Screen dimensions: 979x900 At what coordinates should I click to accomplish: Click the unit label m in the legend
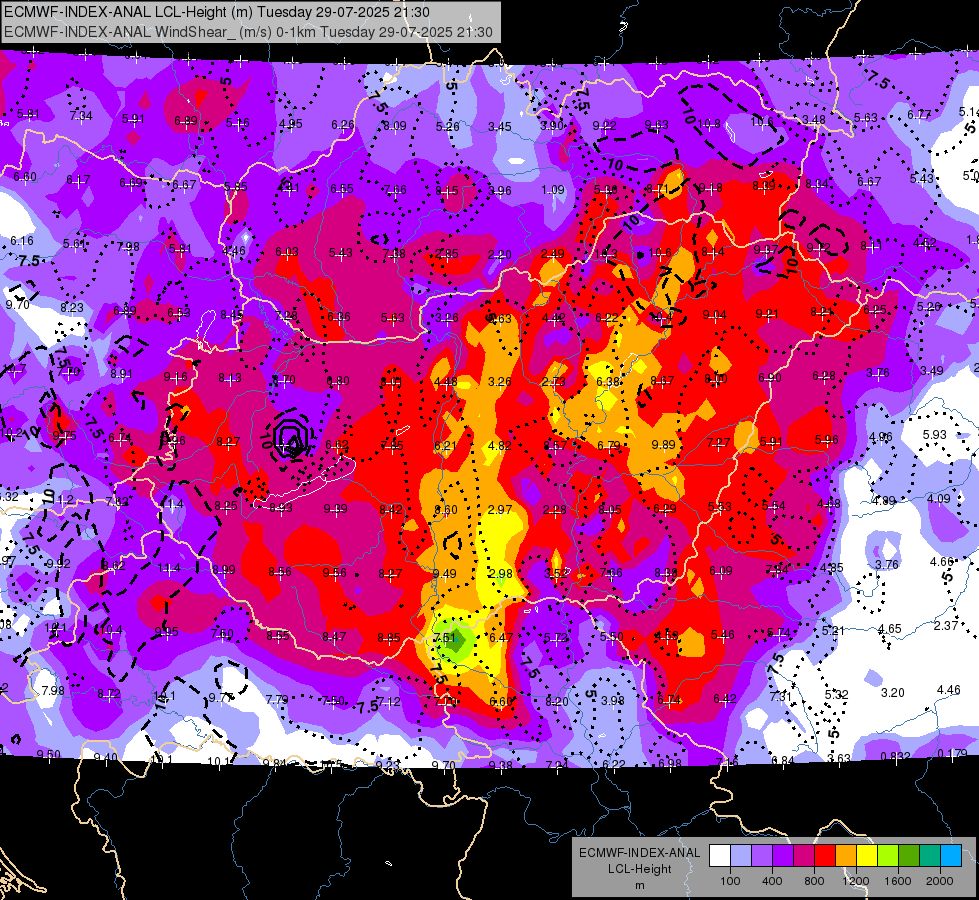[639, 886]
